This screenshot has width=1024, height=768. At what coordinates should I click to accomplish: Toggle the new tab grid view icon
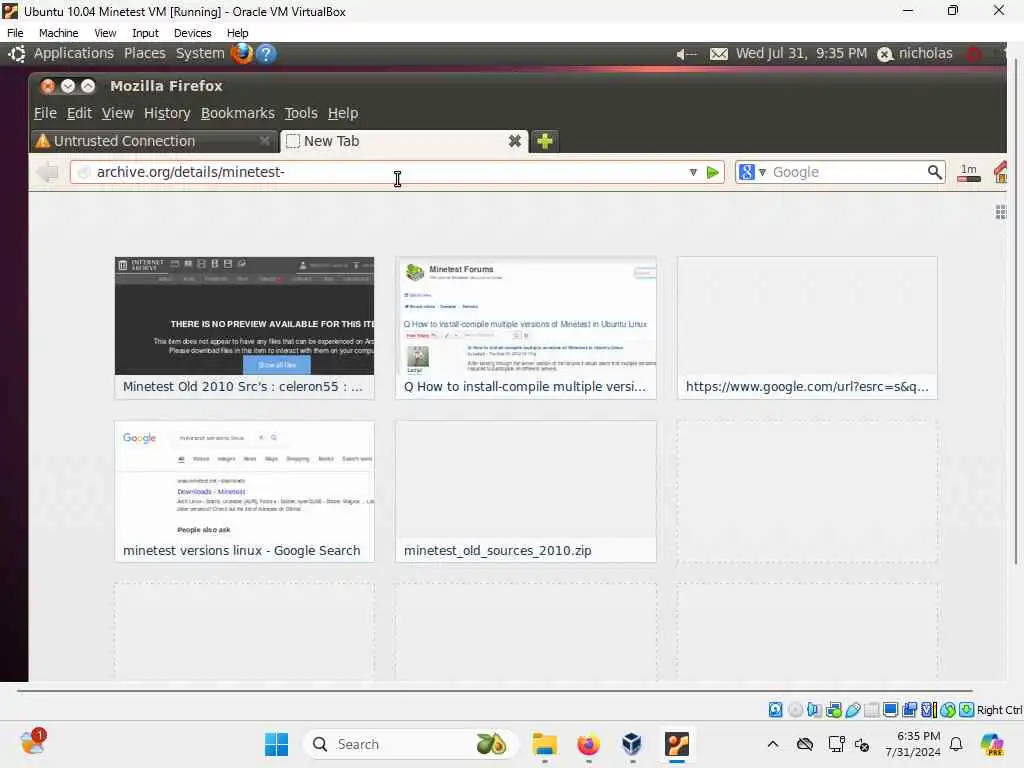pyautogui.click(x=1000, y=212)
